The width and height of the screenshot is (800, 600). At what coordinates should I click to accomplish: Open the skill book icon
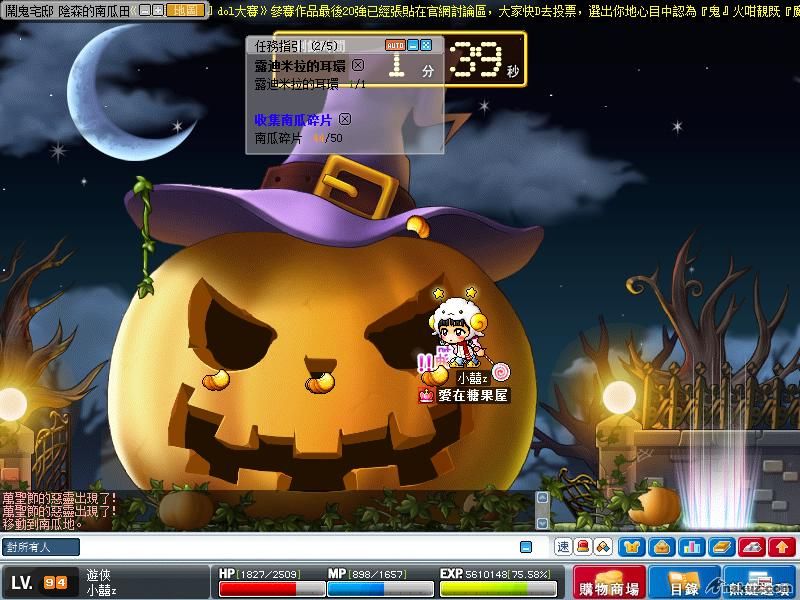tap(722, 547)
